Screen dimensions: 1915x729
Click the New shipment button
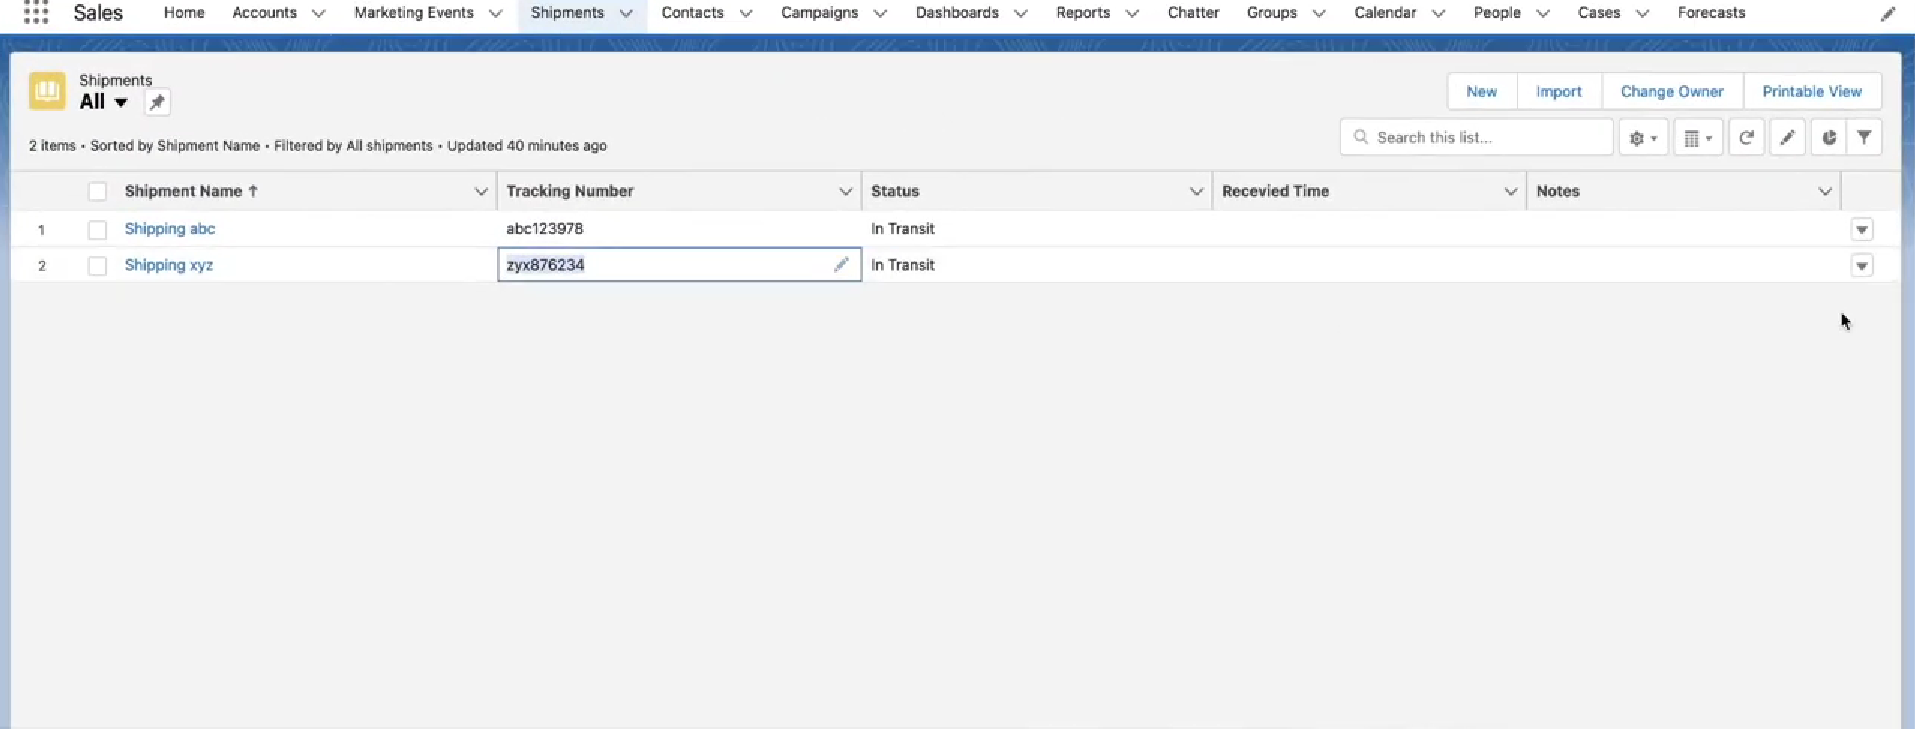pos(1482,91)
